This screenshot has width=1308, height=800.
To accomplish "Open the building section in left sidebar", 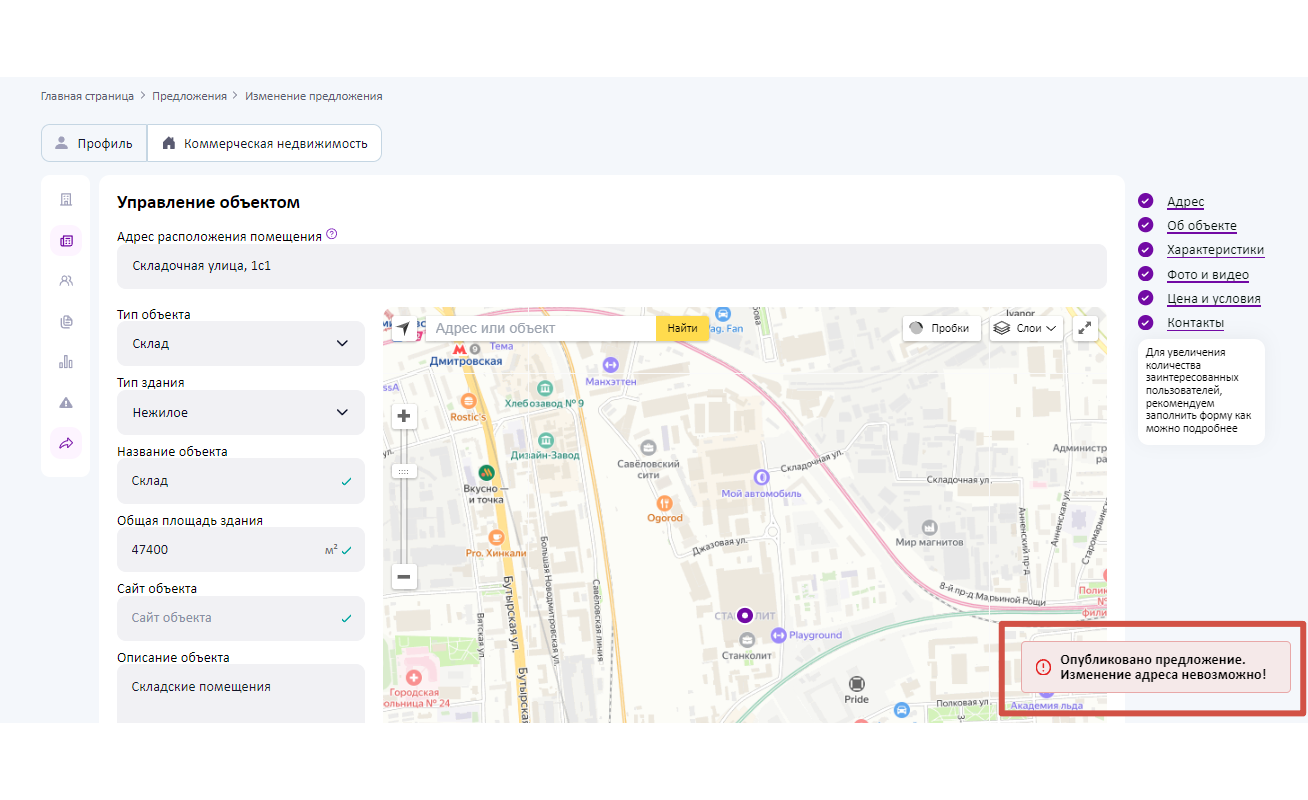I will click(x=66, y=200).
